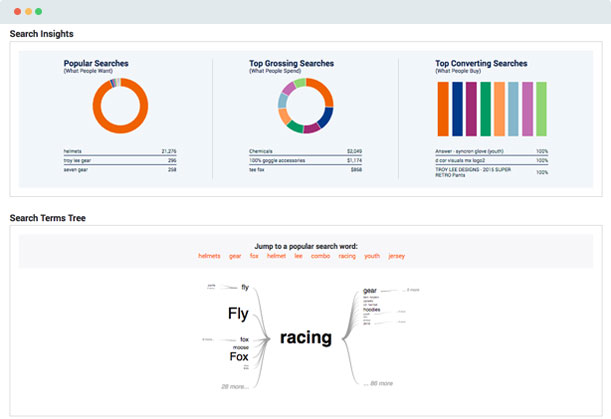Click the small lowercase 'fox' node in the tree
This screenshot has height=419, width=611.
point(244,339)
